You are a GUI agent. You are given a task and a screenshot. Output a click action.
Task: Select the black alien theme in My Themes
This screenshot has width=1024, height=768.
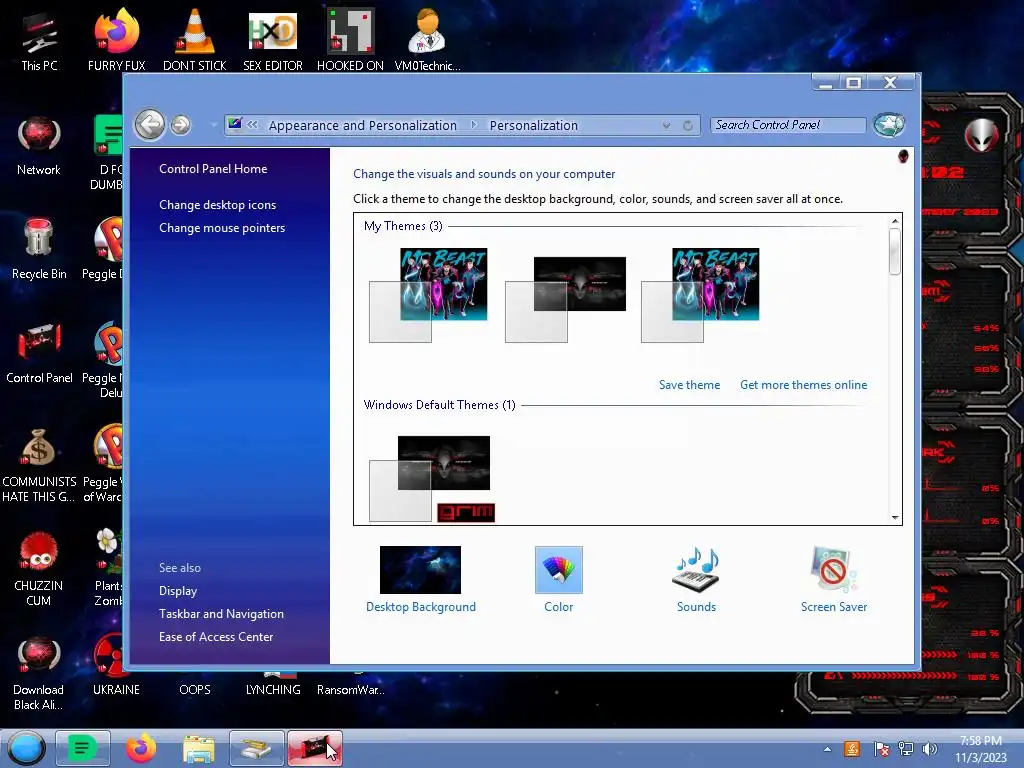(x=566, y=299)
